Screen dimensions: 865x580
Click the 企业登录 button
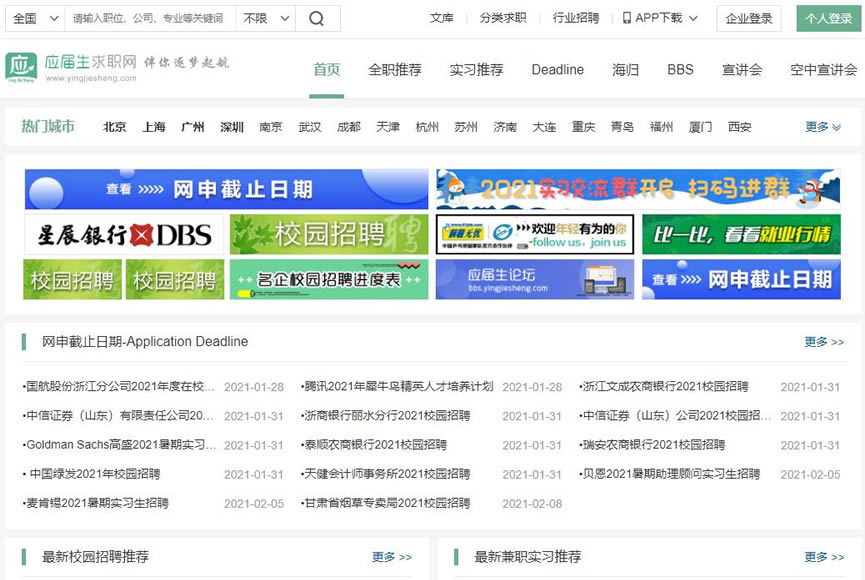749,19
